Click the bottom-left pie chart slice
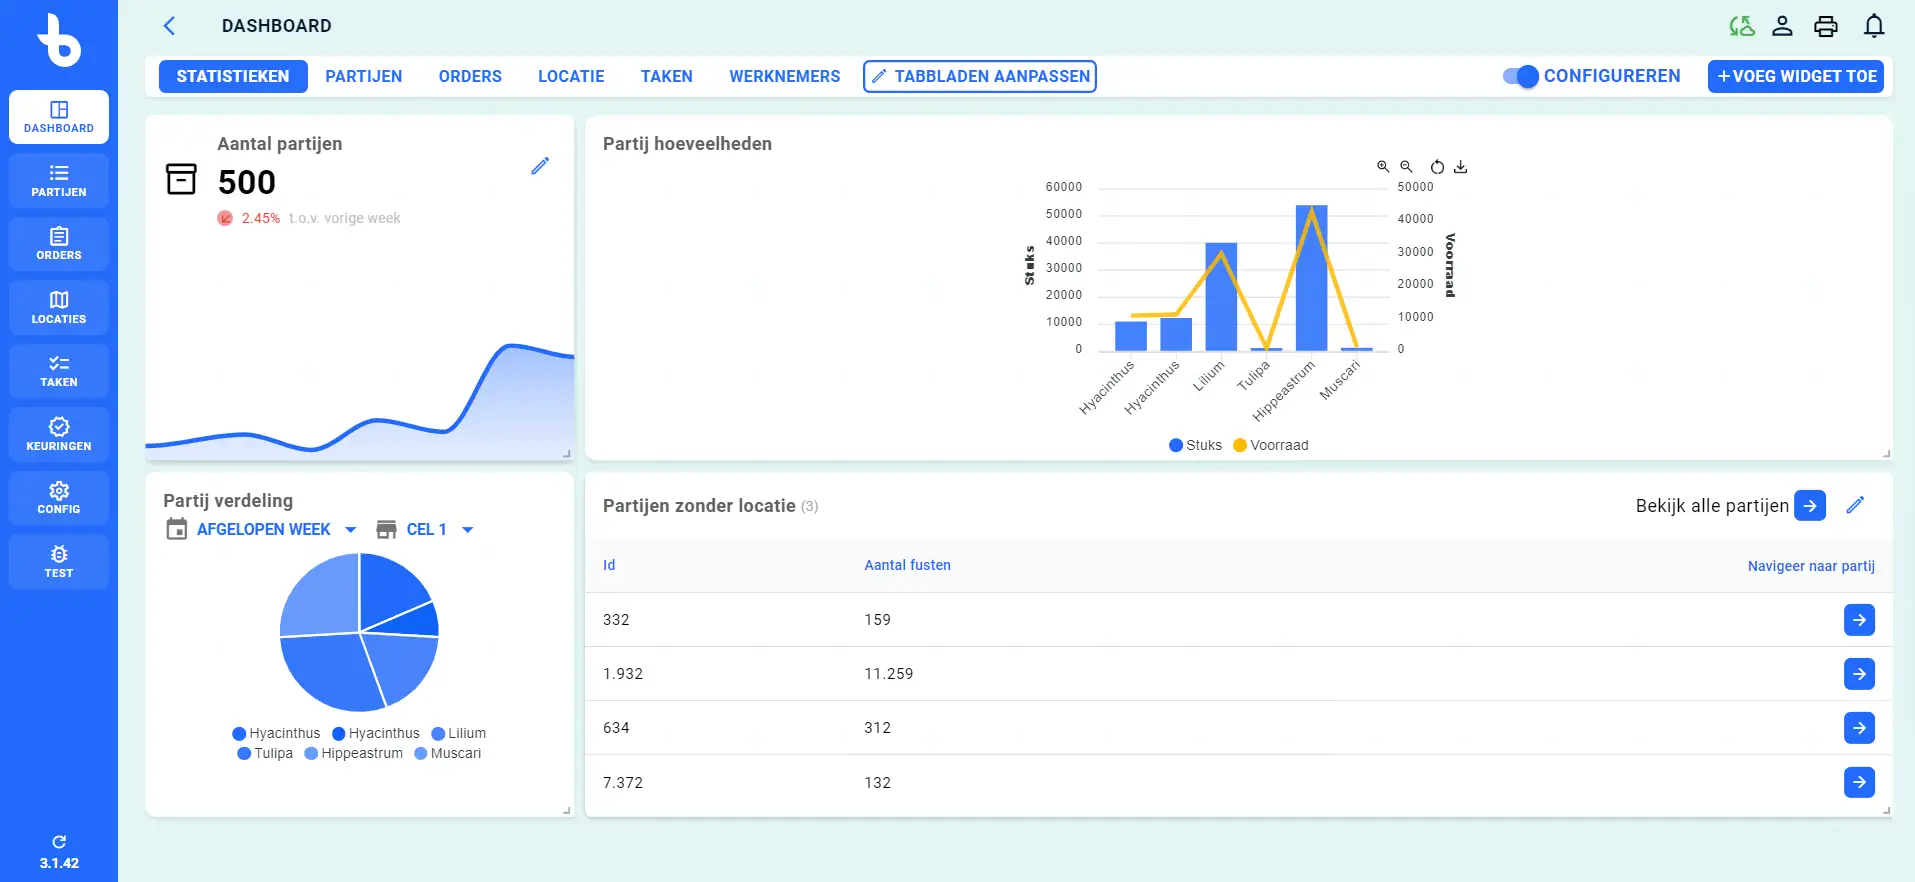Screen dimensions: 1915x882 click(330, 670)
